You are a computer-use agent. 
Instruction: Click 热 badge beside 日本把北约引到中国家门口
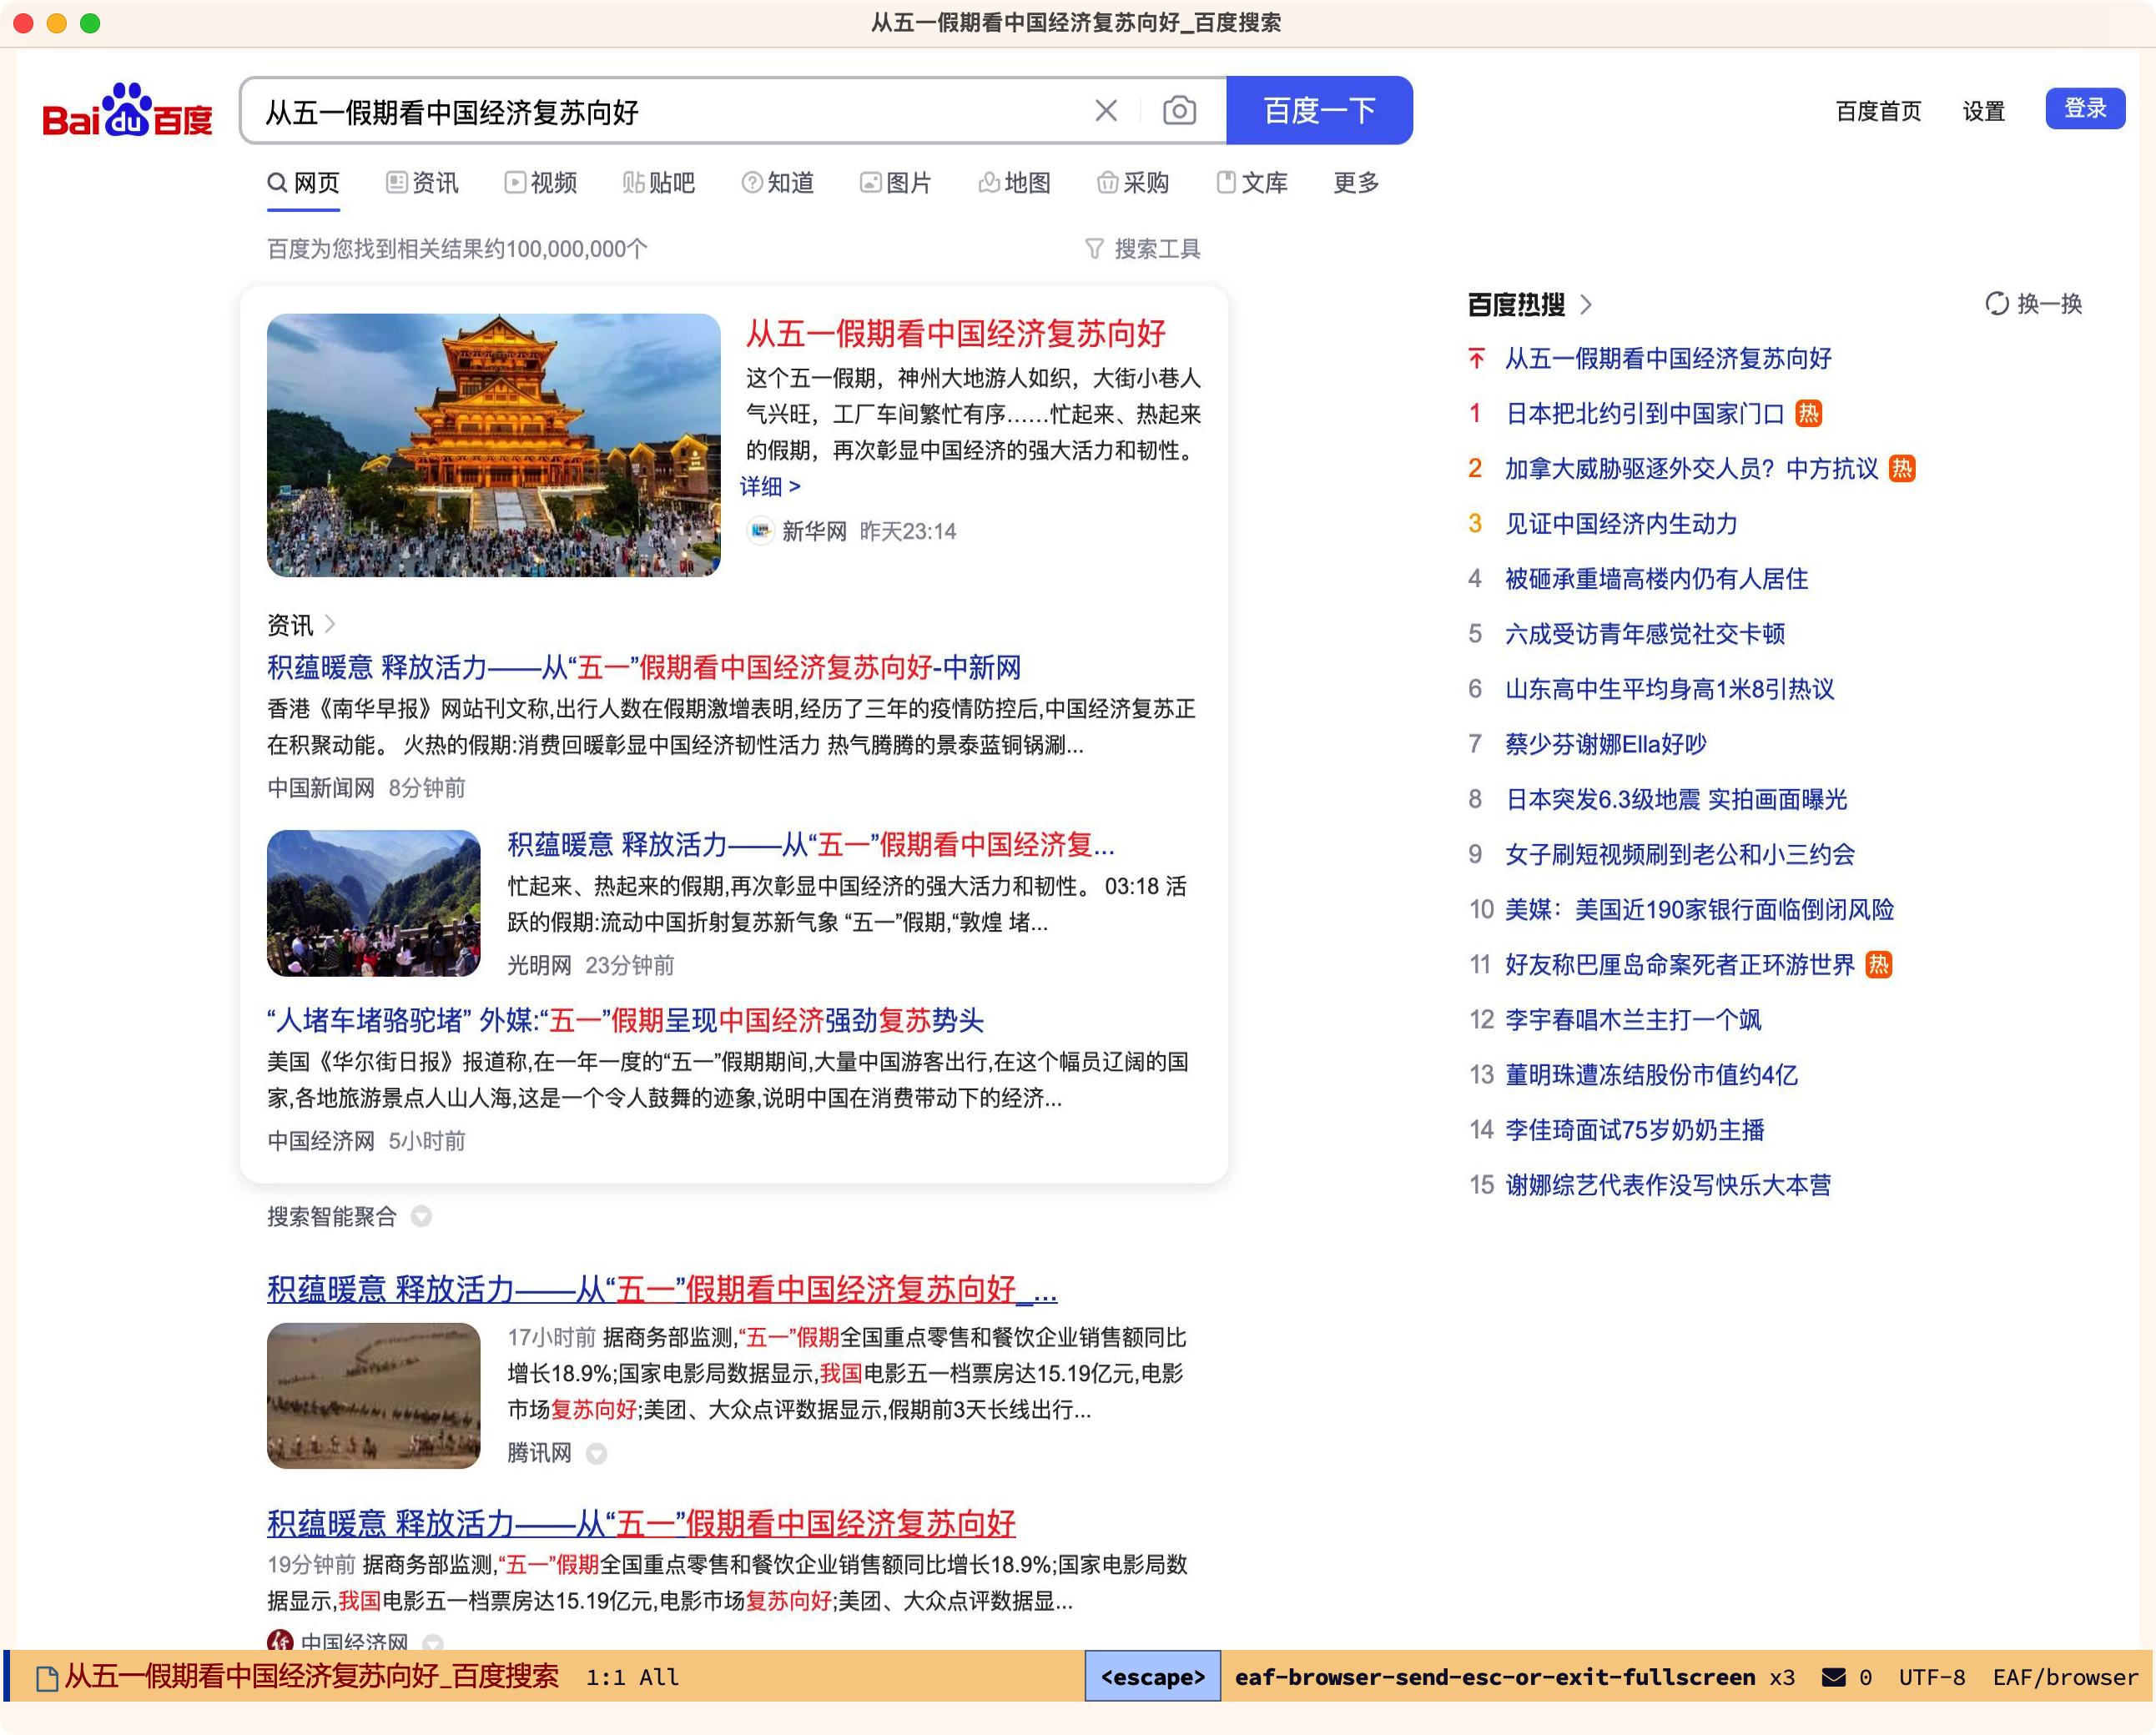pos(1808,413)
